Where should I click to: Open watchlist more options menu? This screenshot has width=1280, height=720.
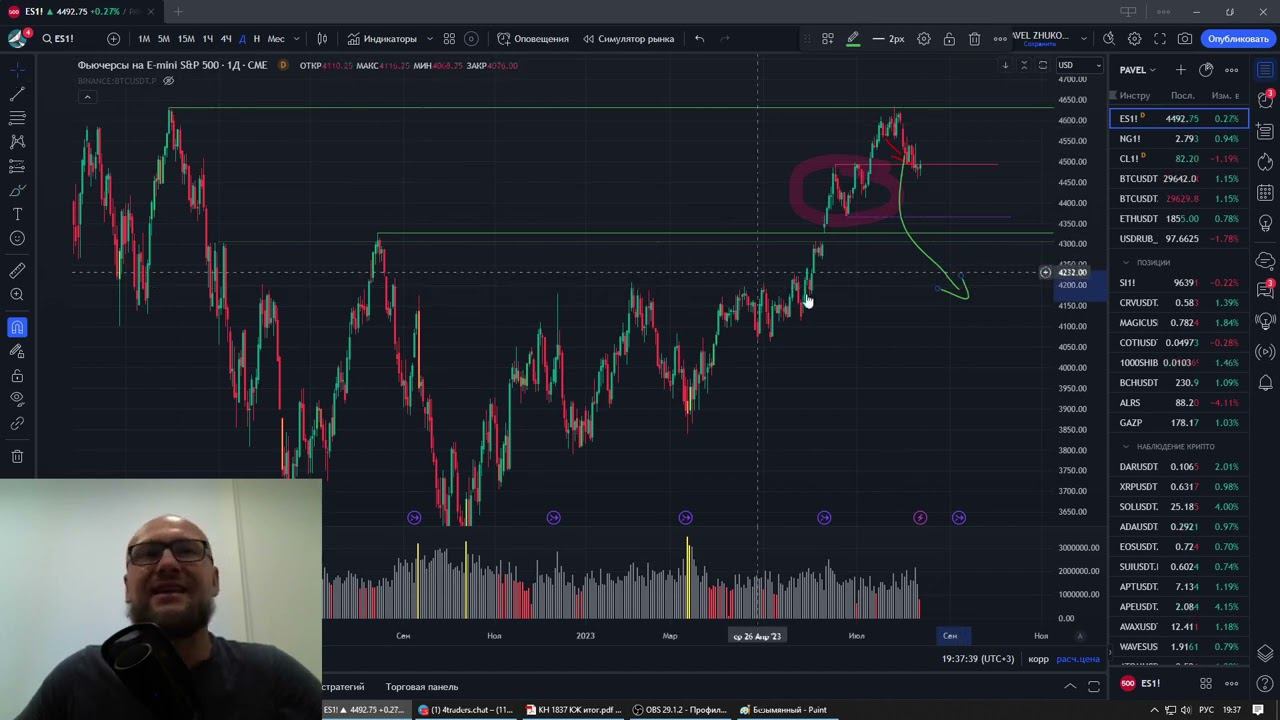coord(1231,70)
